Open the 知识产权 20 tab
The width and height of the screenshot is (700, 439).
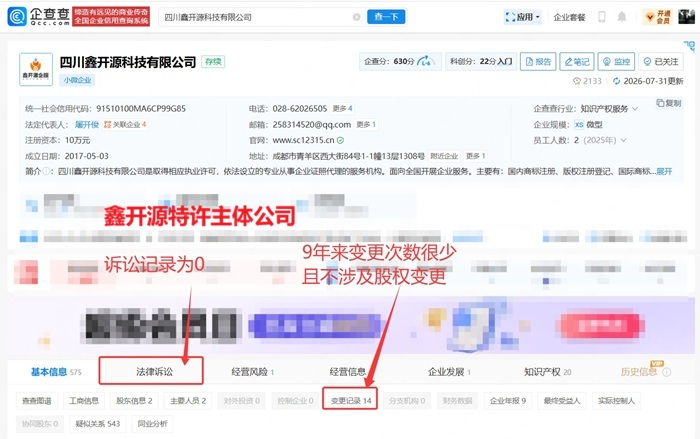[547, 372]
